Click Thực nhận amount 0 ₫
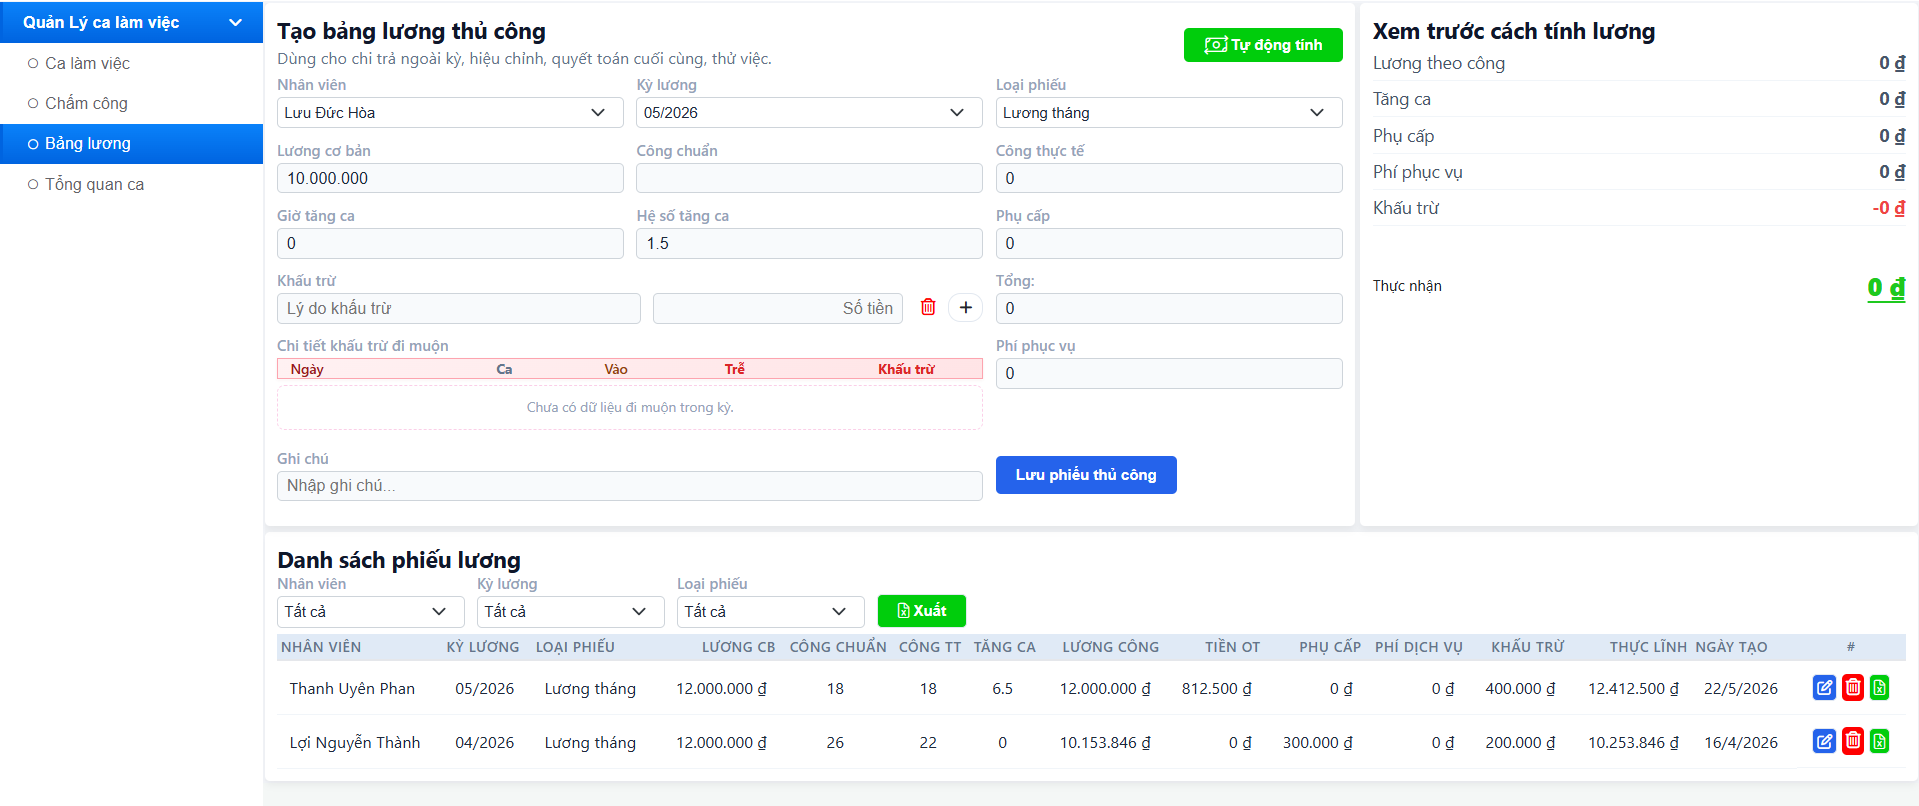The height and width of the screenshot is (806, 1919). (x=1886, y=288)
